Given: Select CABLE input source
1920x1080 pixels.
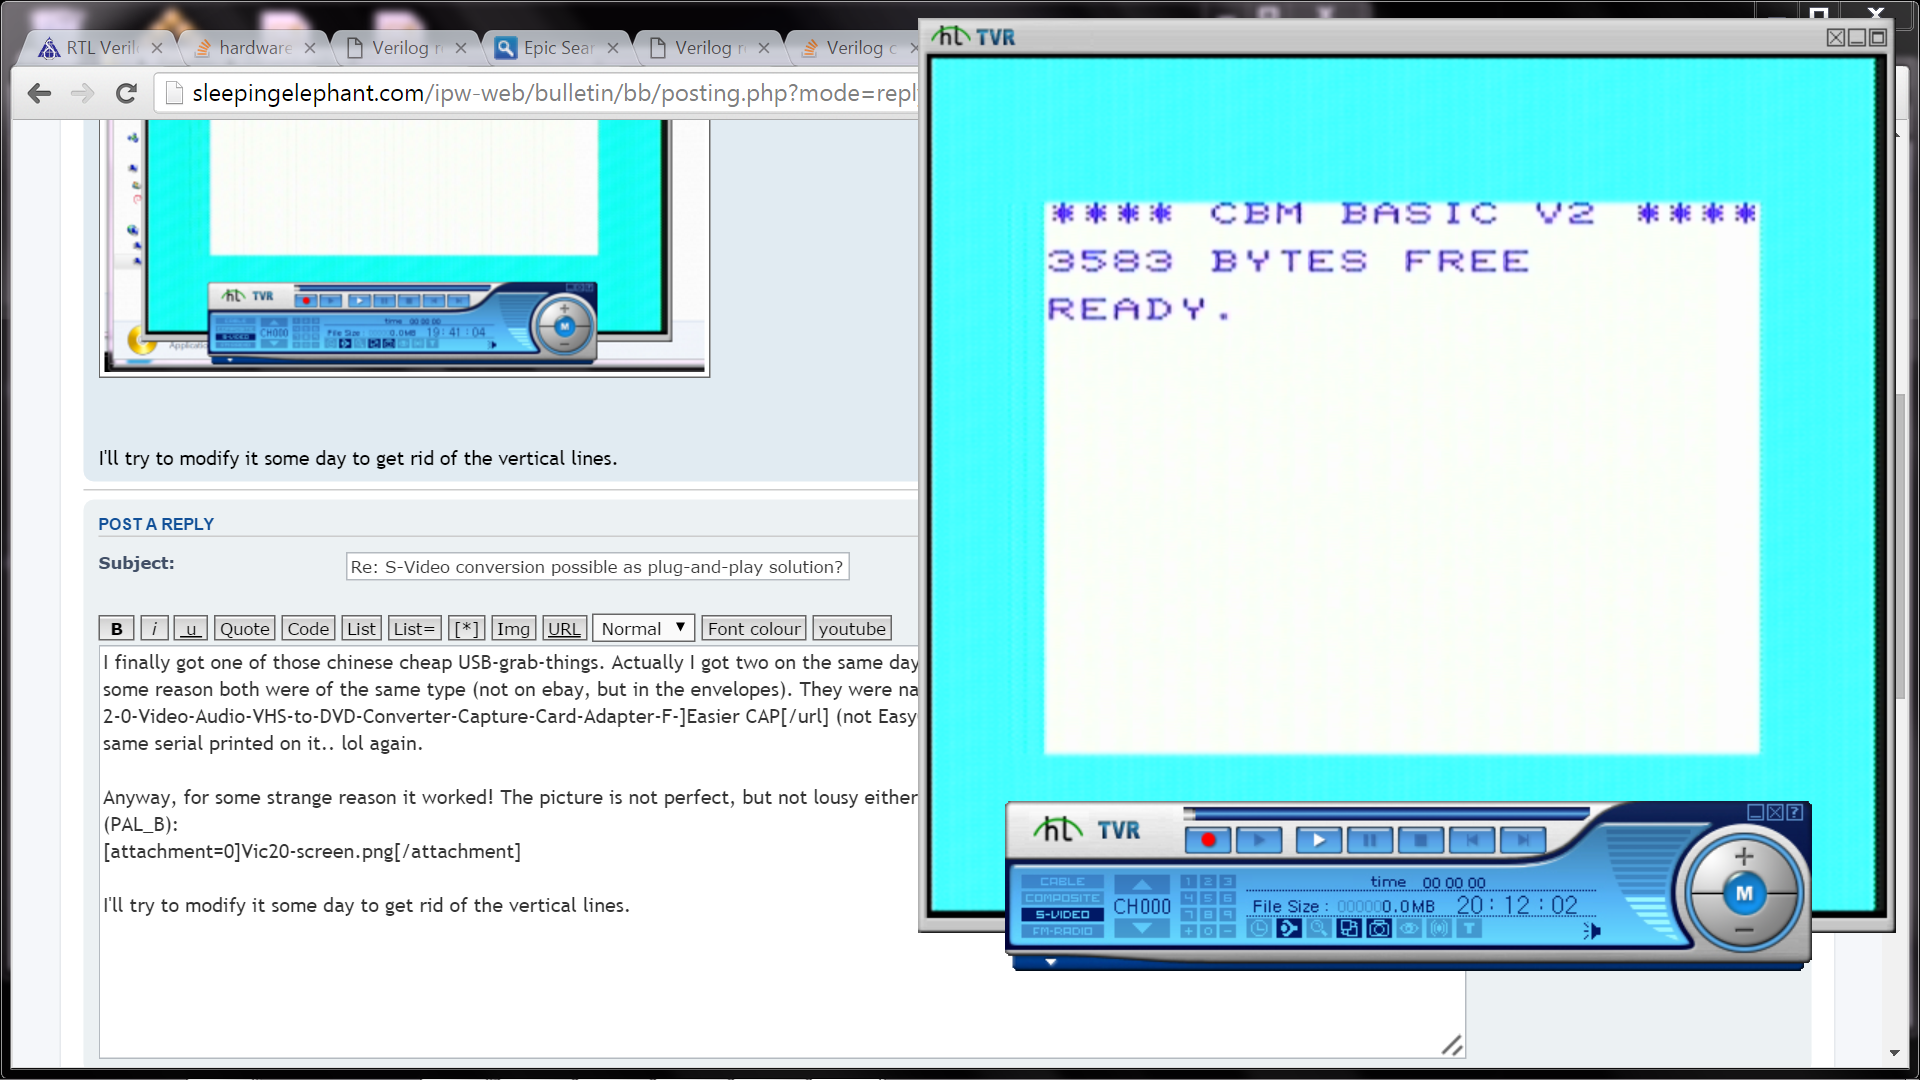Looking at the screenshot, I should tap(1062, 881).
